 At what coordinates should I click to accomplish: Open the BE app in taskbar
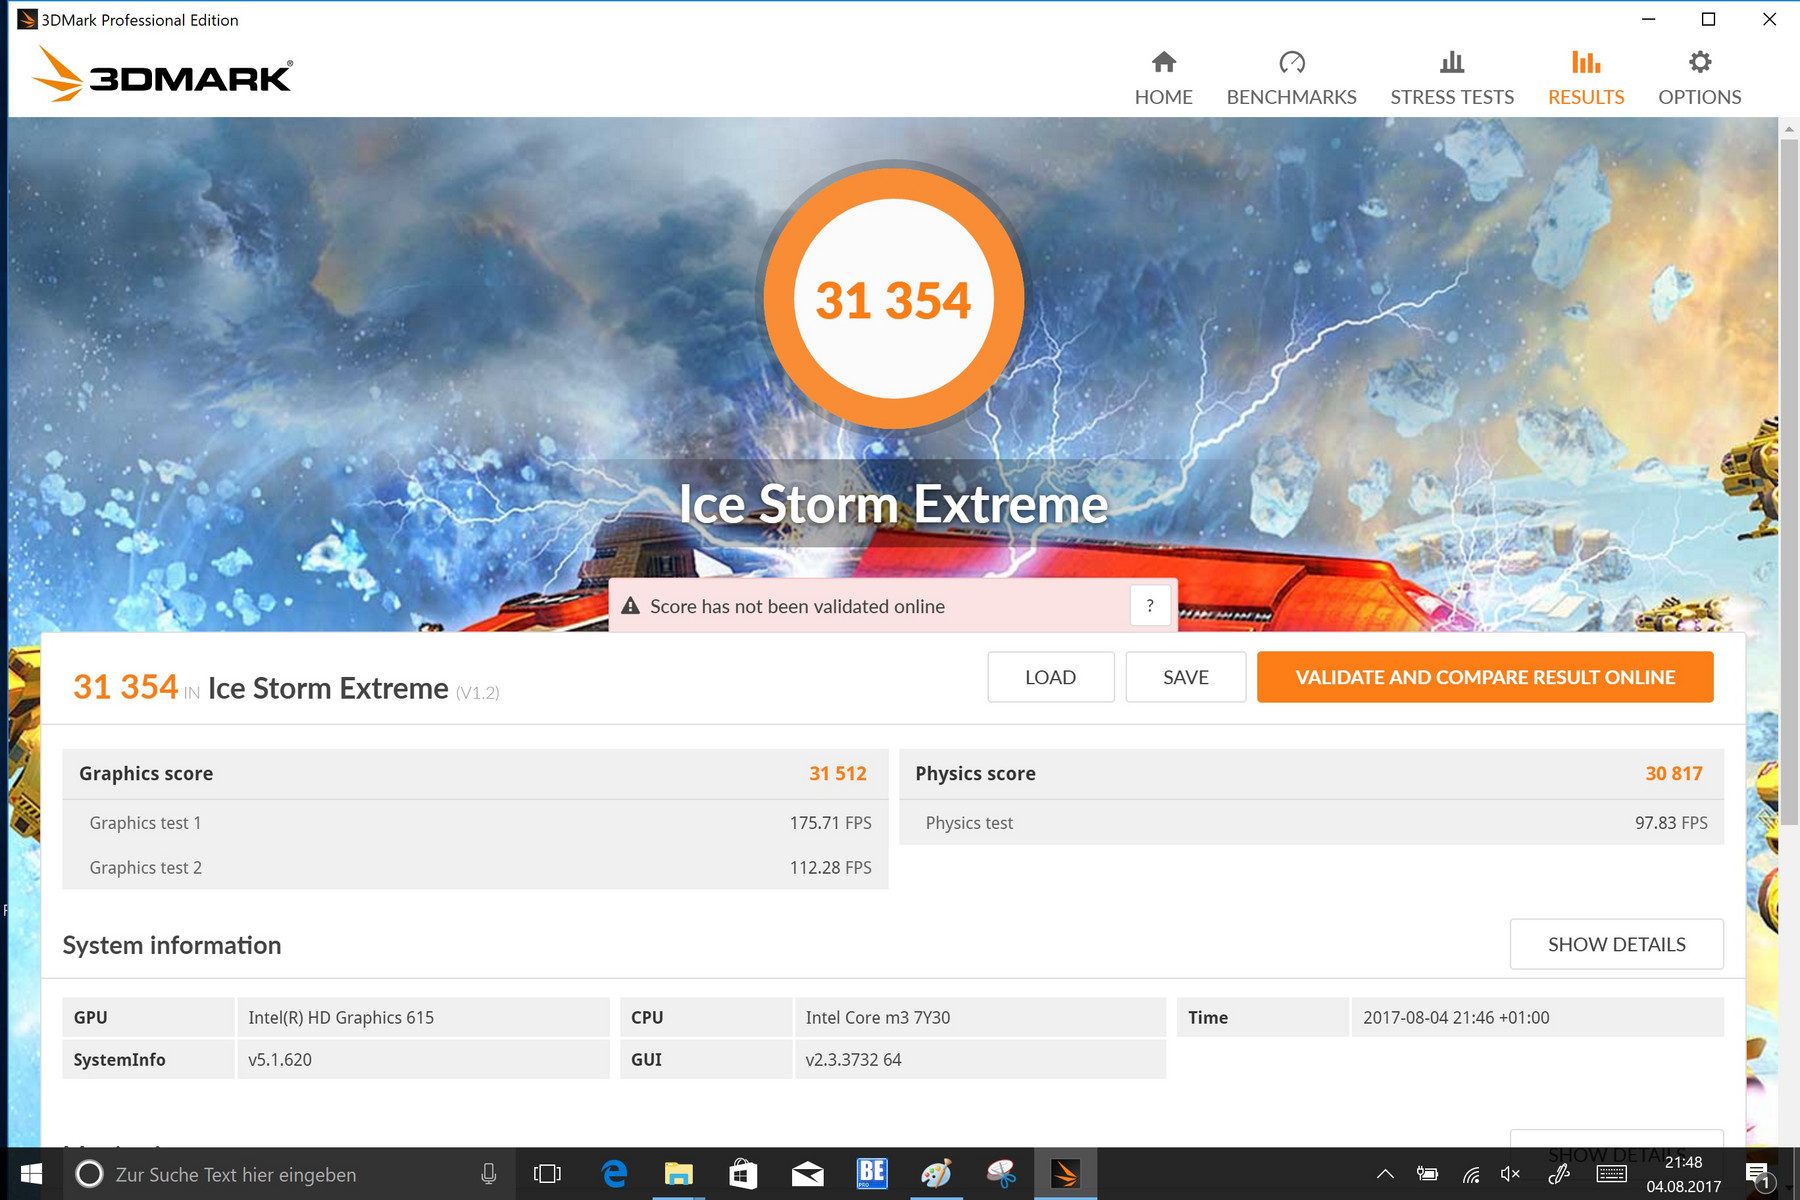872,1174
